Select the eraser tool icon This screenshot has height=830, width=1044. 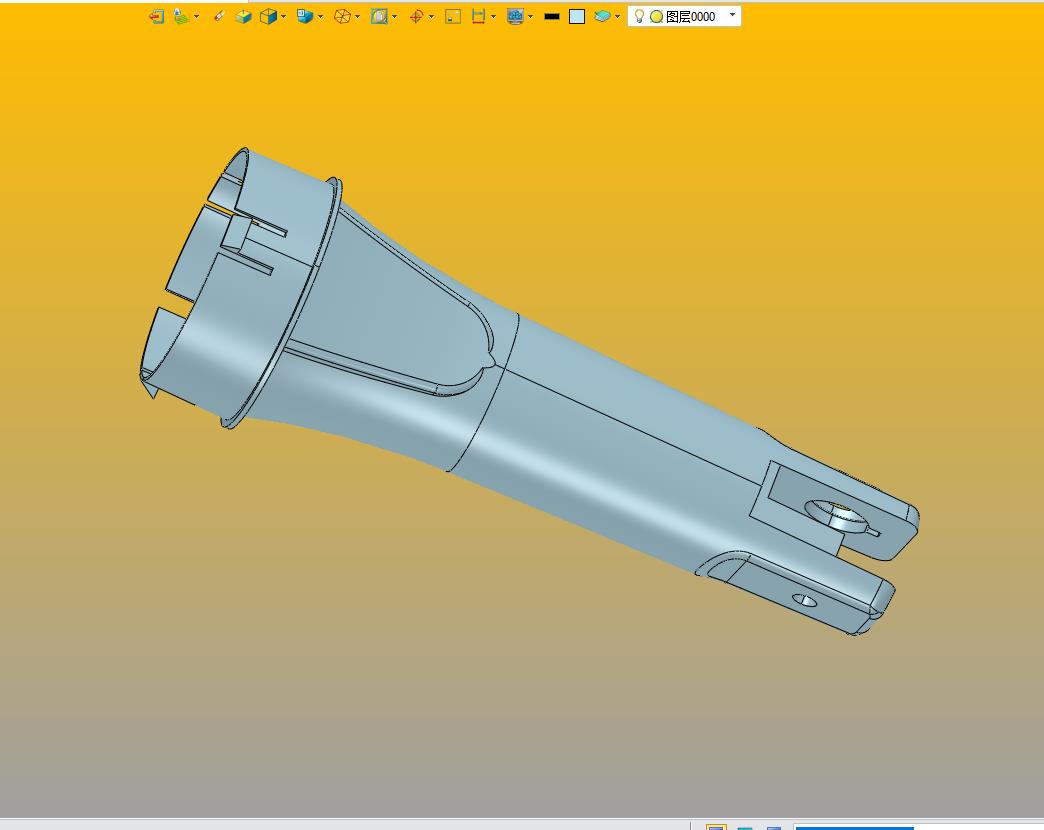(219, 17)
